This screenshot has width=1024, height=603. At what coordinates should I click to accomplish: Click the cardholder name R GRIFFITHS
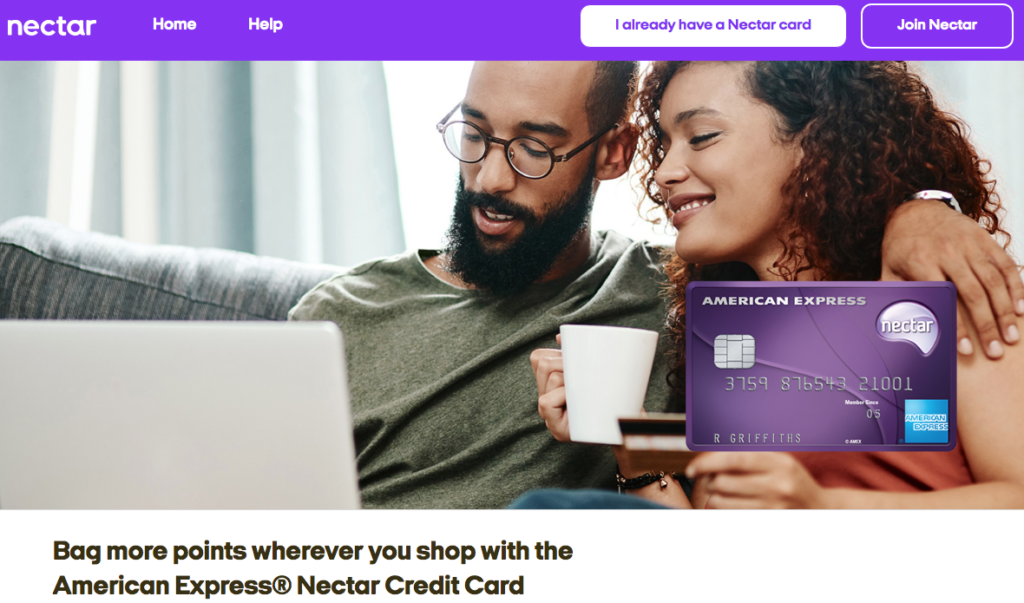click(x=758, y=438)
